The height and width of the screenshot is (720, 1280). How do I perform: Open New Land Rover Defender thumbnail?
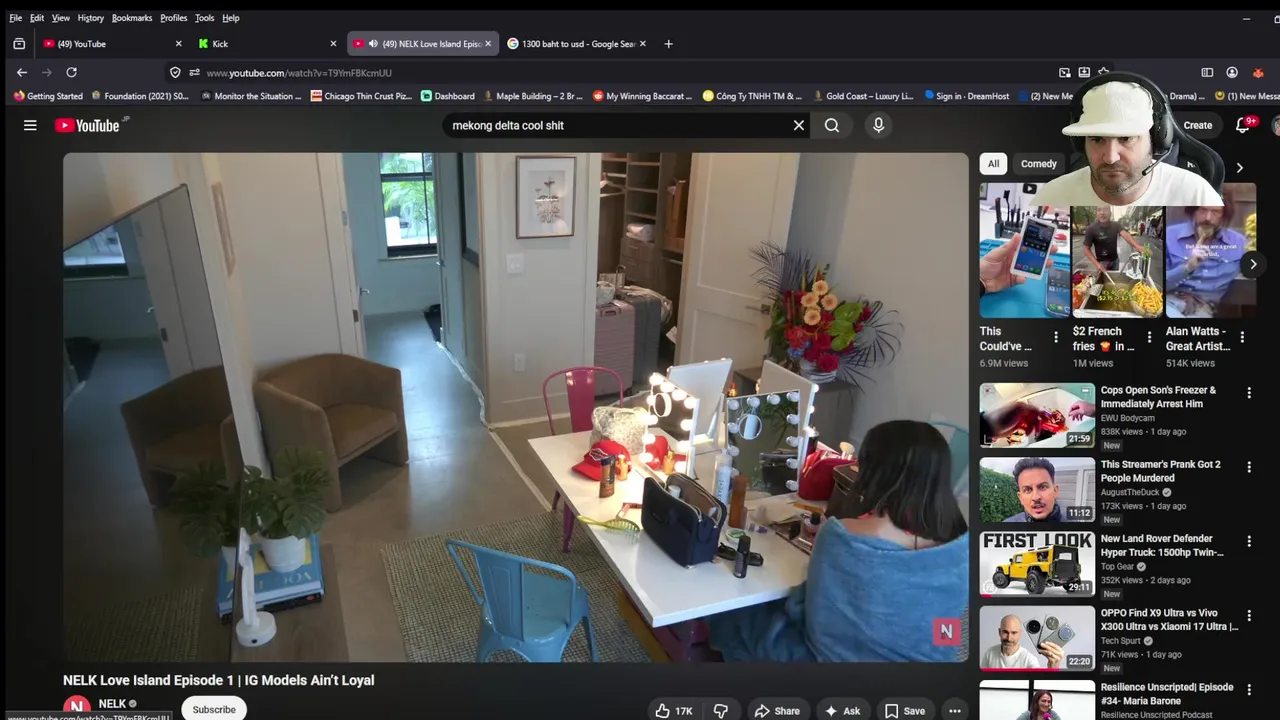pos(1037,563)
